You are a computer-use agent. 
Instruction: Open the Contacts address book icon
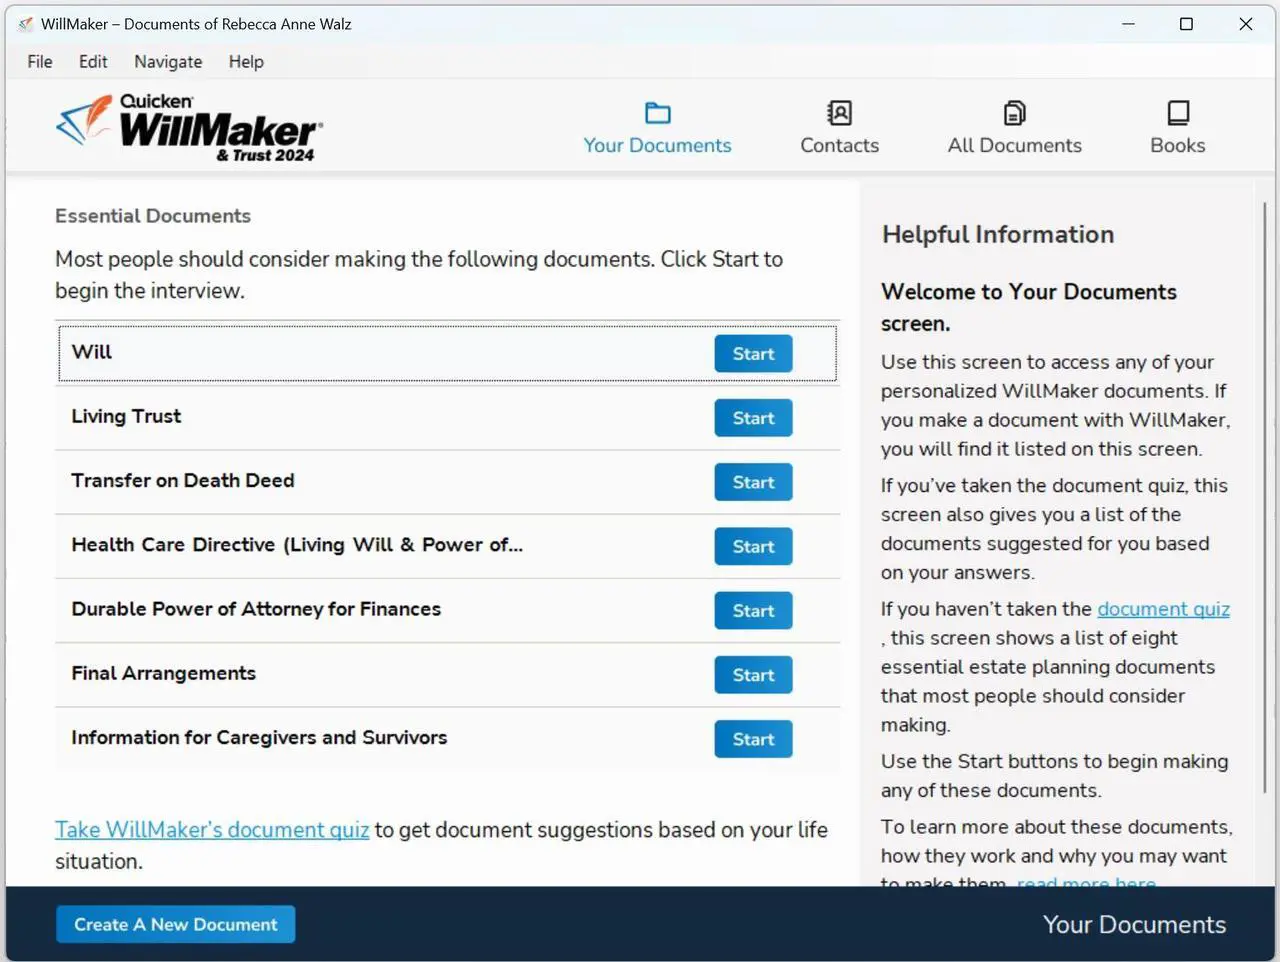(839, 113)
